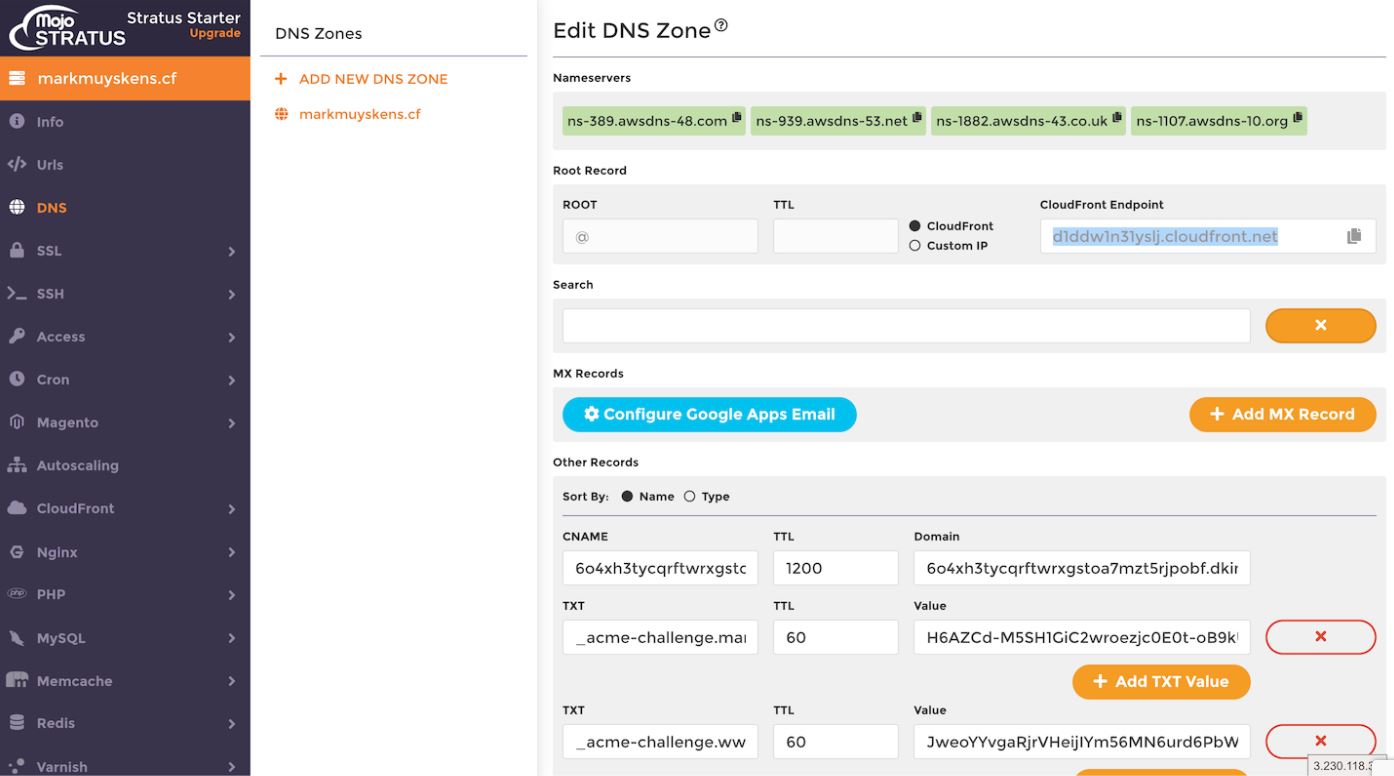Select the CloudFront radio option
Viewport: 1394px width, 776px height.
(915, 226)
